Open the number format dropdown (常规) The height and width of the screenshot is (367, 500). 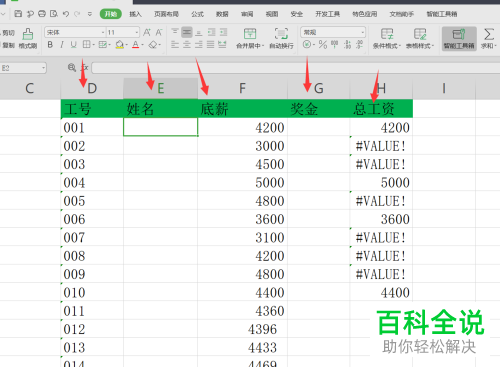point(363,32)
